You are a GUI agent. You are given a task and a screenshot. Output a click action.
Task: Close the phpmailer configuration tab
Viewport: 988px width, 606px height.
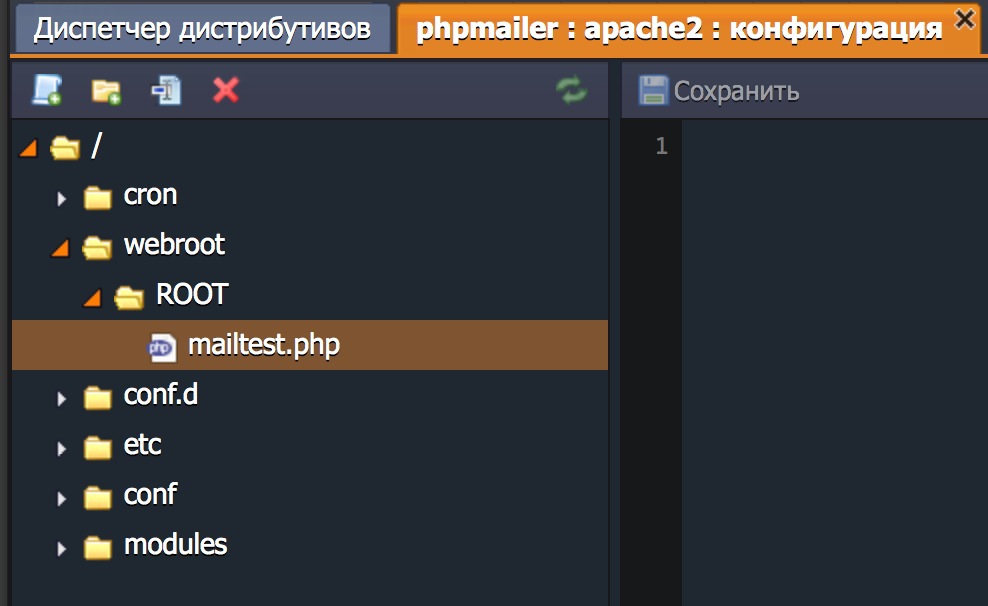tap(964, 18)
